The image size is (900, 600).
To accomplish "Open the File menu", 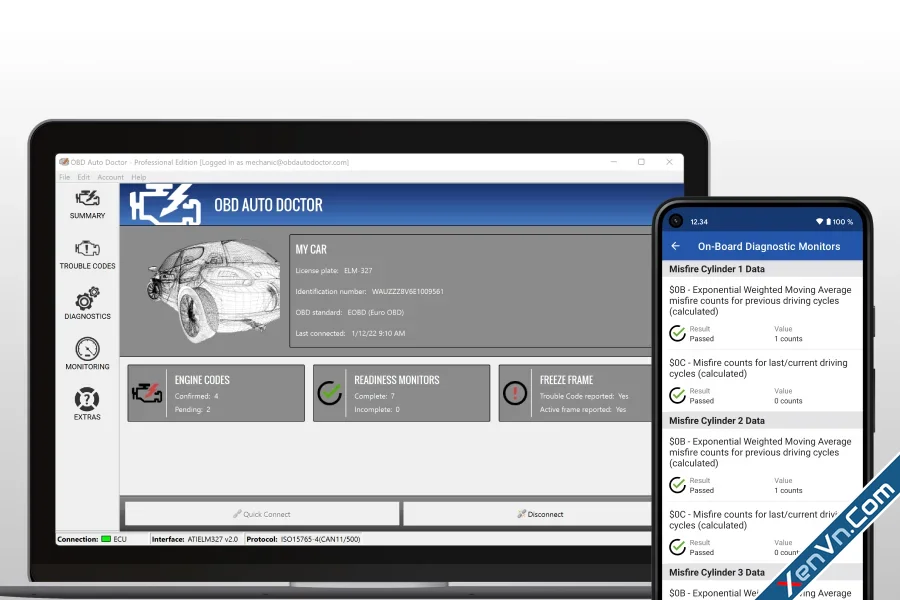I will (x=64, y=177).
